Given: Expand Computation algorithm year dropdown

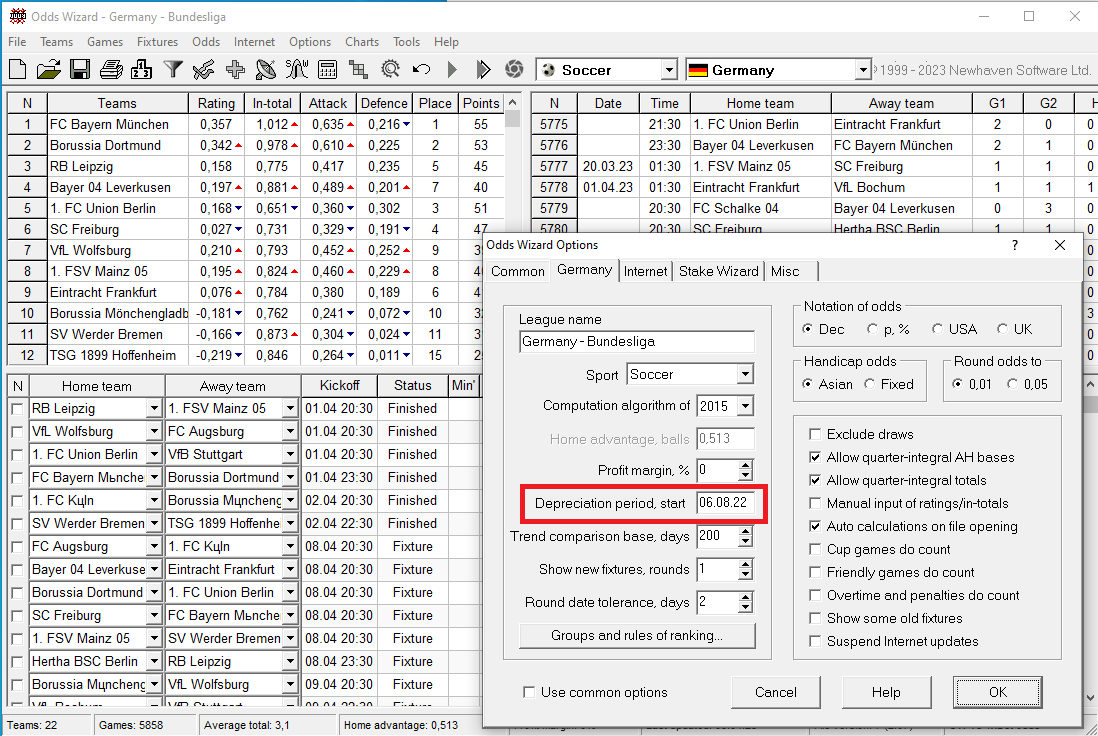Looking at the screenshot, I should [x=745, y=406].
